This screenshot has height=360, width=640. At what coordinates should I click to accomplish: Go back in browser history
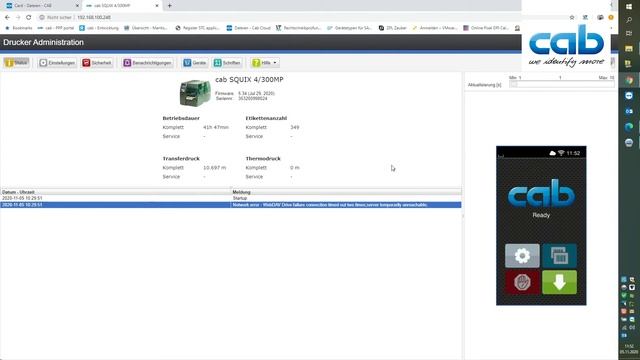click(x=7, y=17)
